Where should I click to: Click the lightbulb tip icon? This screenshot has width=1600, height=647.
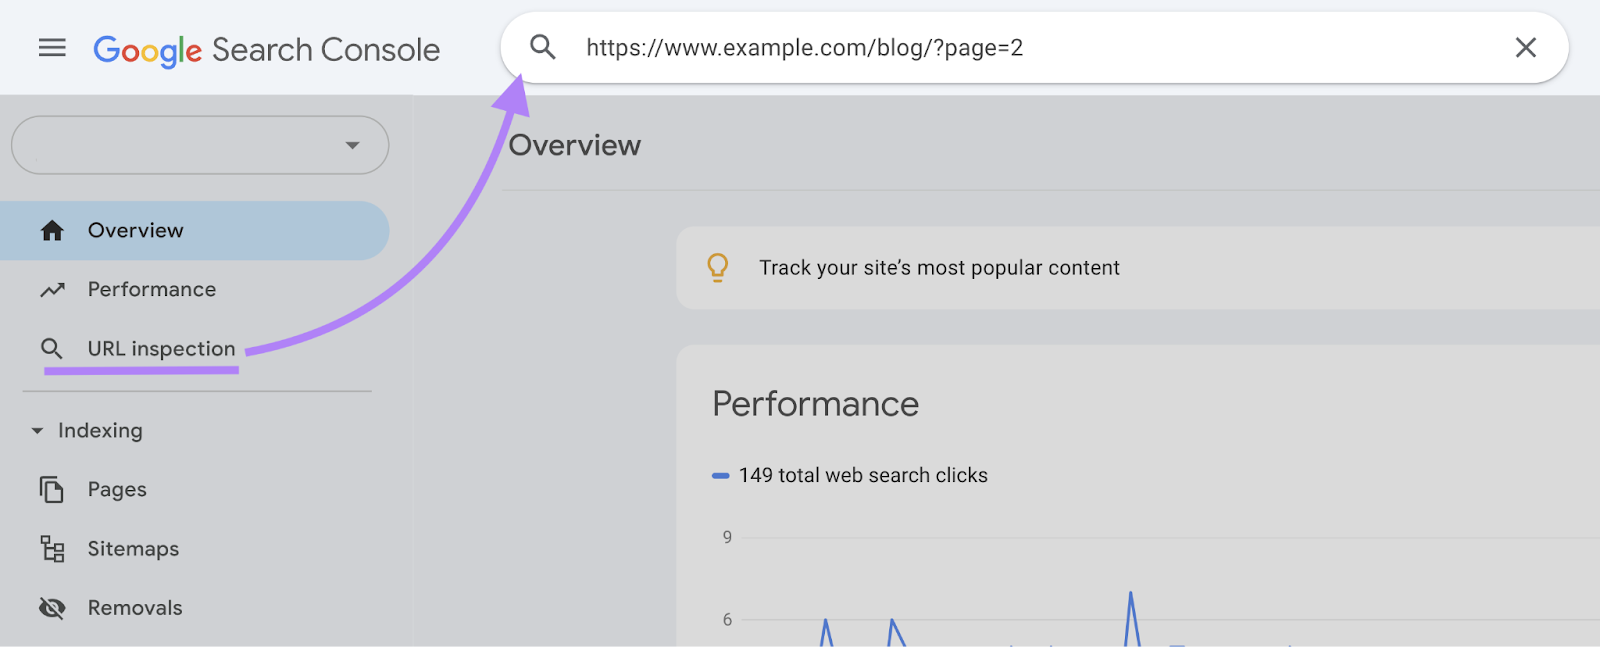coord(717,267)
